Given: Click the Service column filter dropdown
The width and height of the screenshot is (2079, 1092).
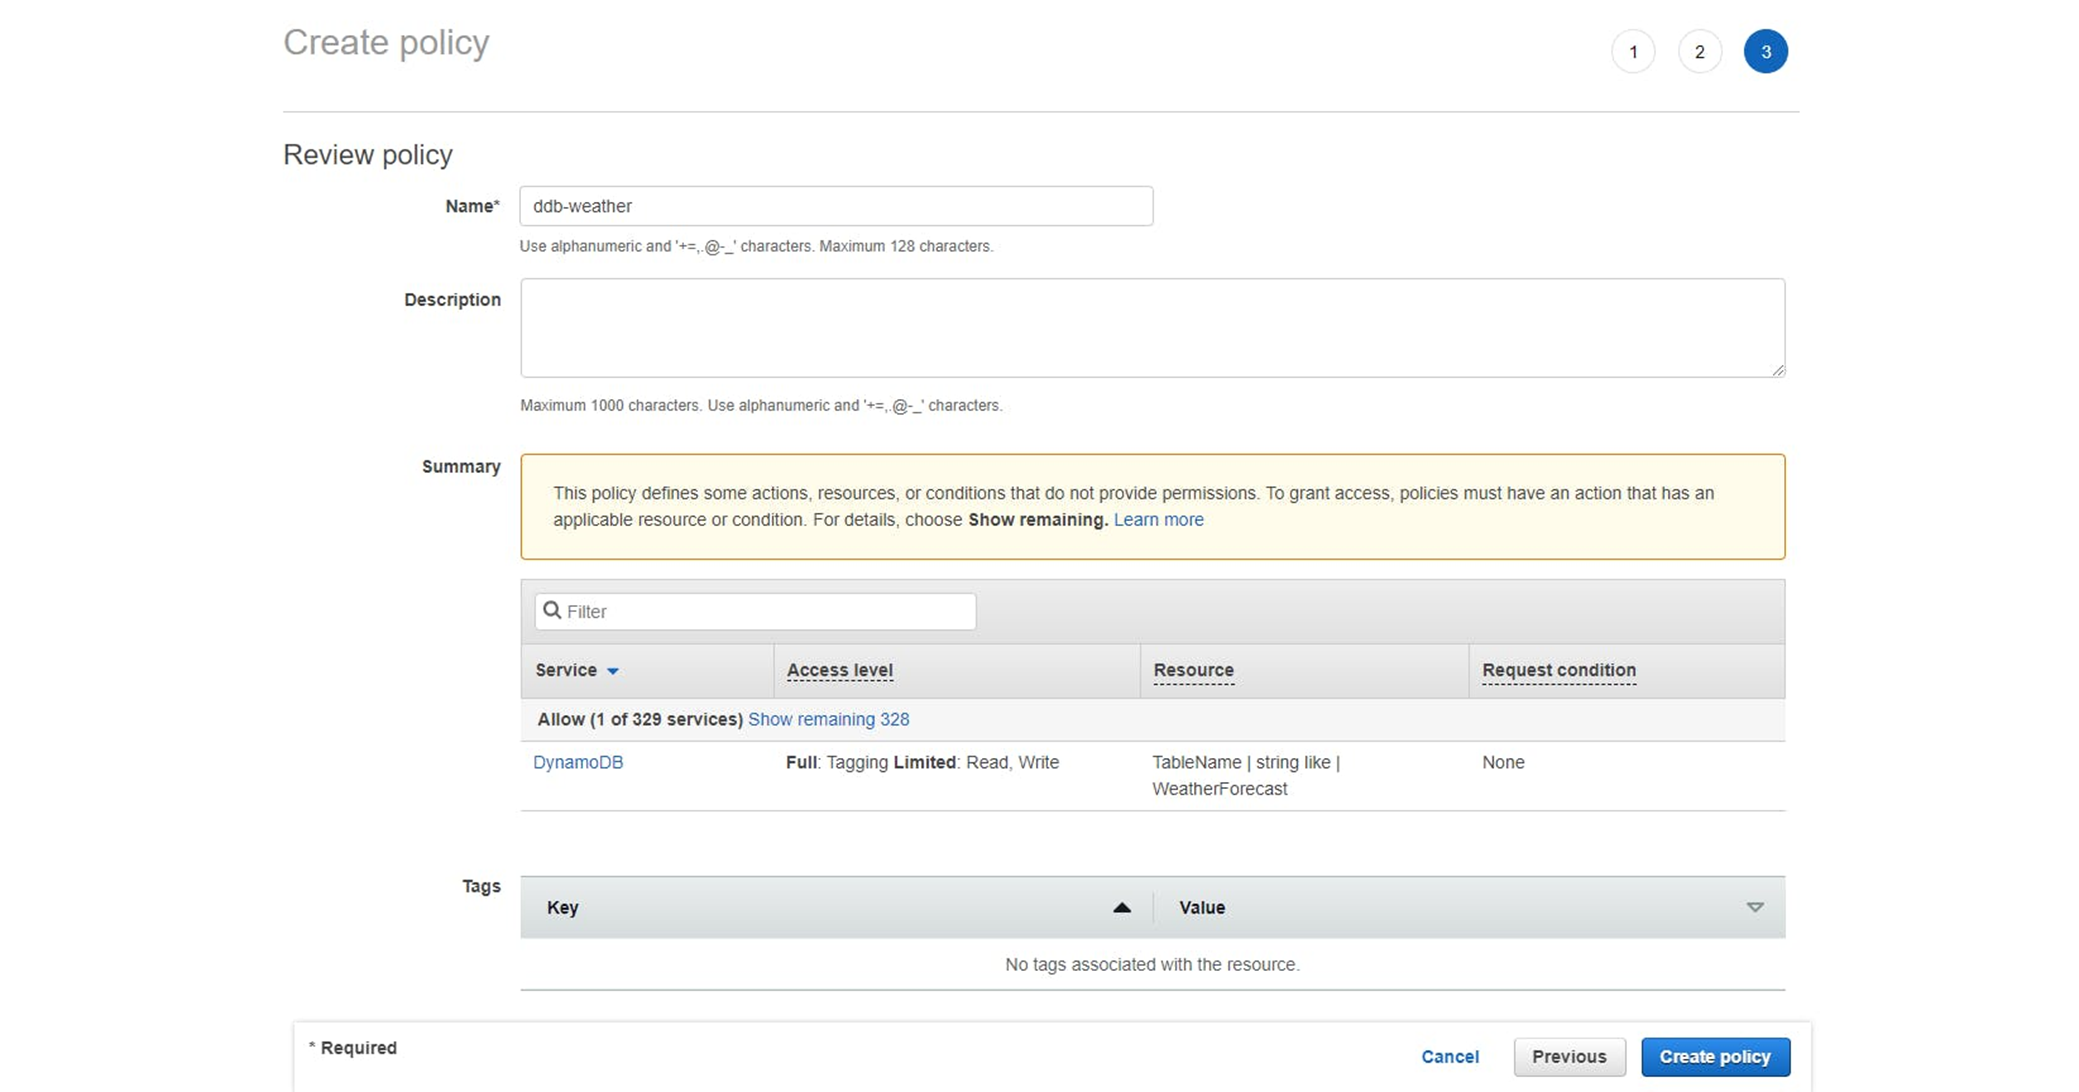Looking at the screenshot, I should pos(615,670).
